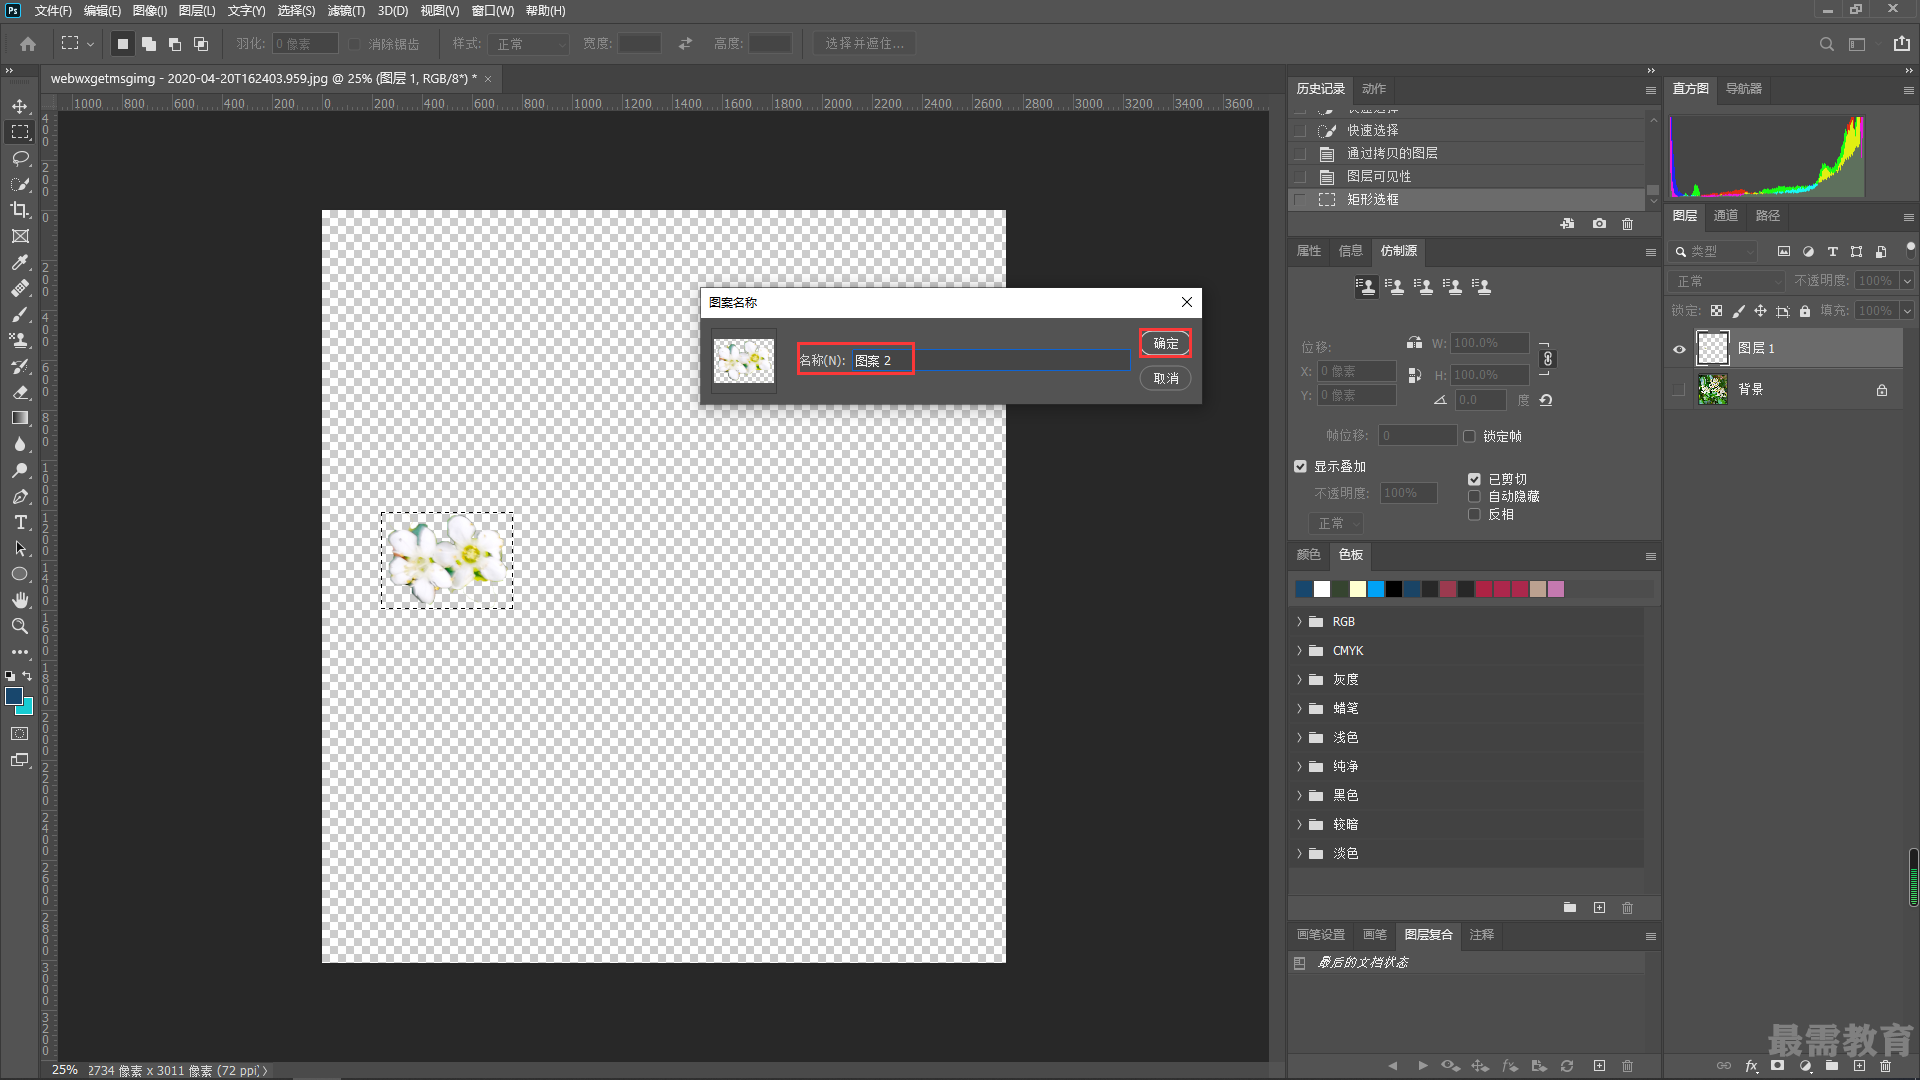Select the Path Selection tool
1920x1080 pixels.
click(20, 548)
